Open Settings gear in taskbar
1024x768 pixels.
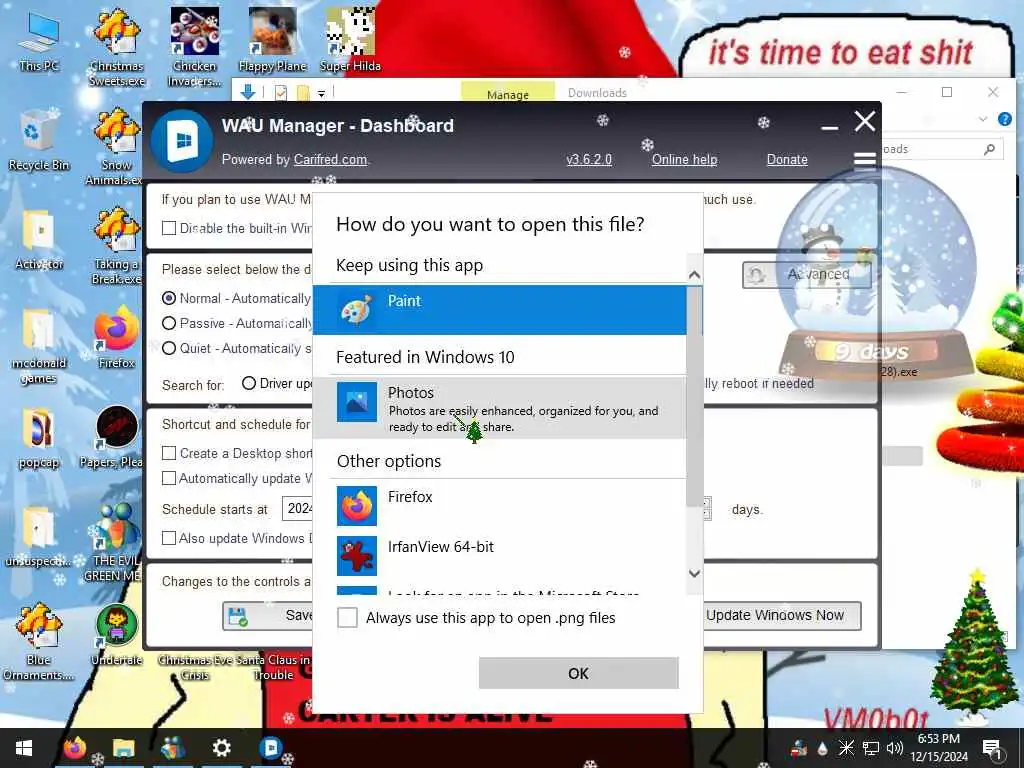click(x=221, y=748)
